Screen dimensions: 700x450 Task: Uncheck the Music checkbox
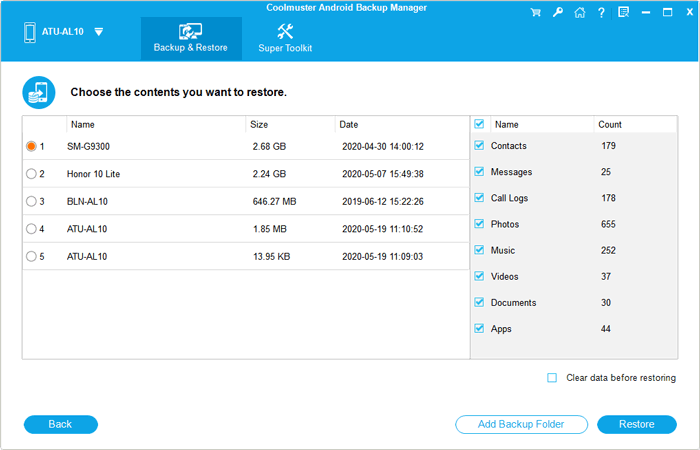[x=479, y=250]
